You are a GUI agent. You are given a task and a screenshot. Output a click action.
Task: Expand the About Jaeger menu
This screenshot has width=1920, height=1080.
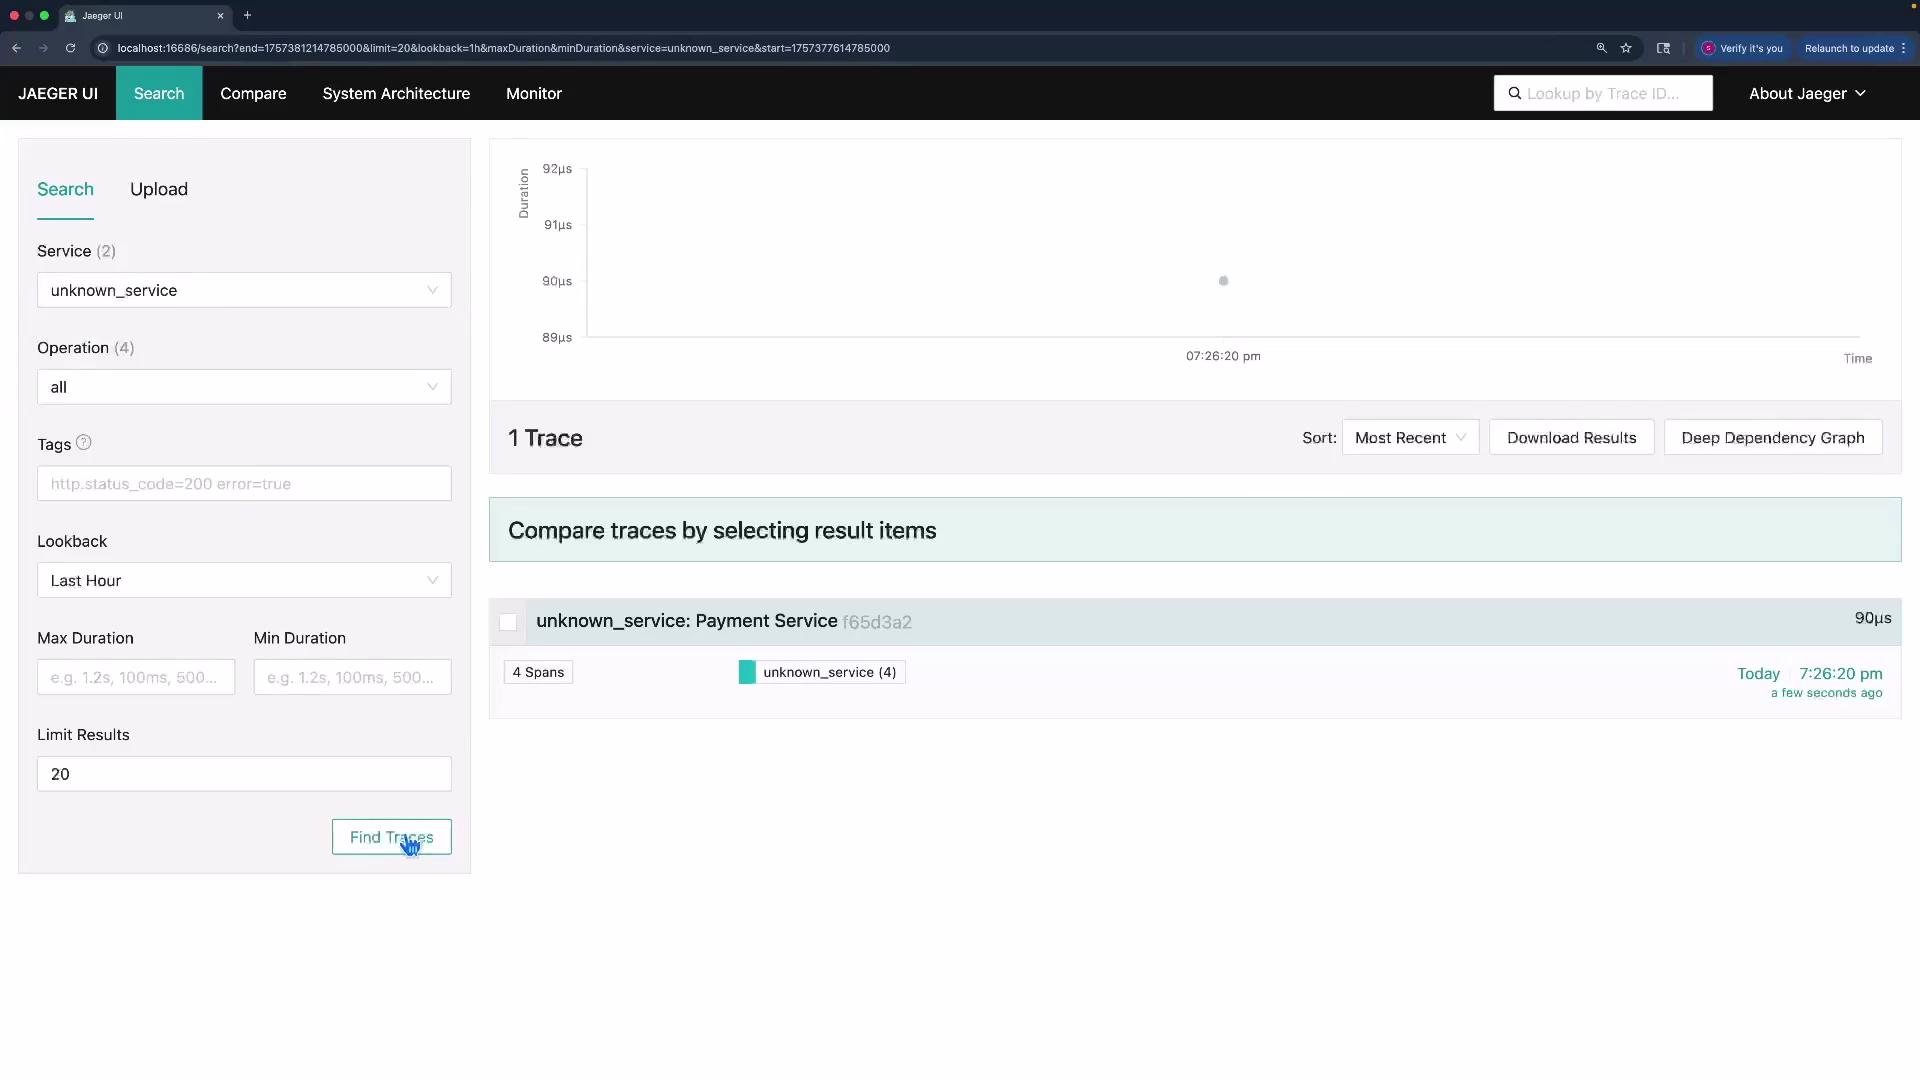point(1807,93)
